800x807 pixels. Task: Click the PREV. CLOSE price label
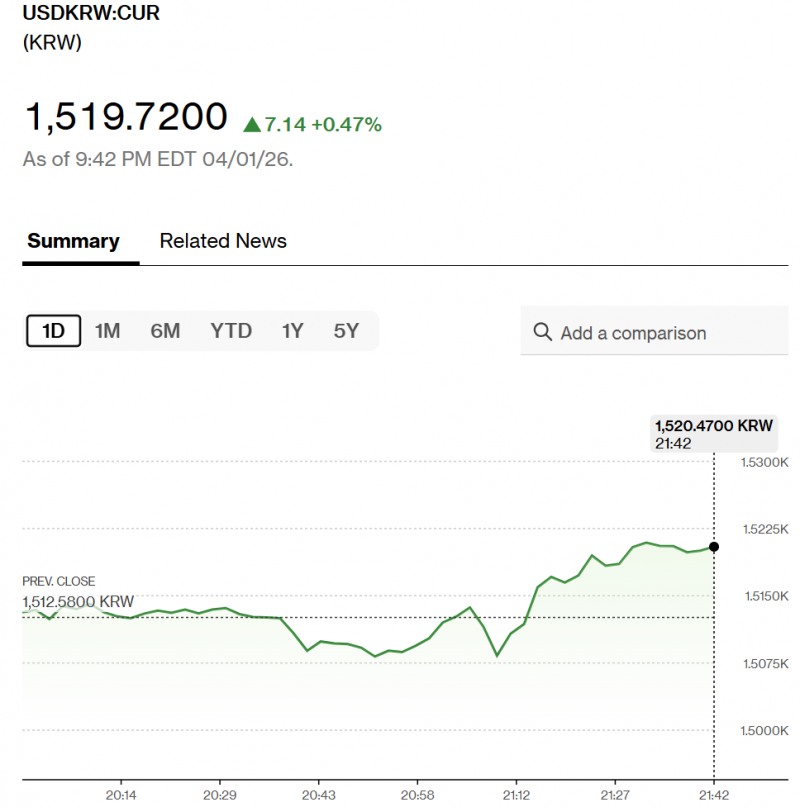click(x=78, y=601)
